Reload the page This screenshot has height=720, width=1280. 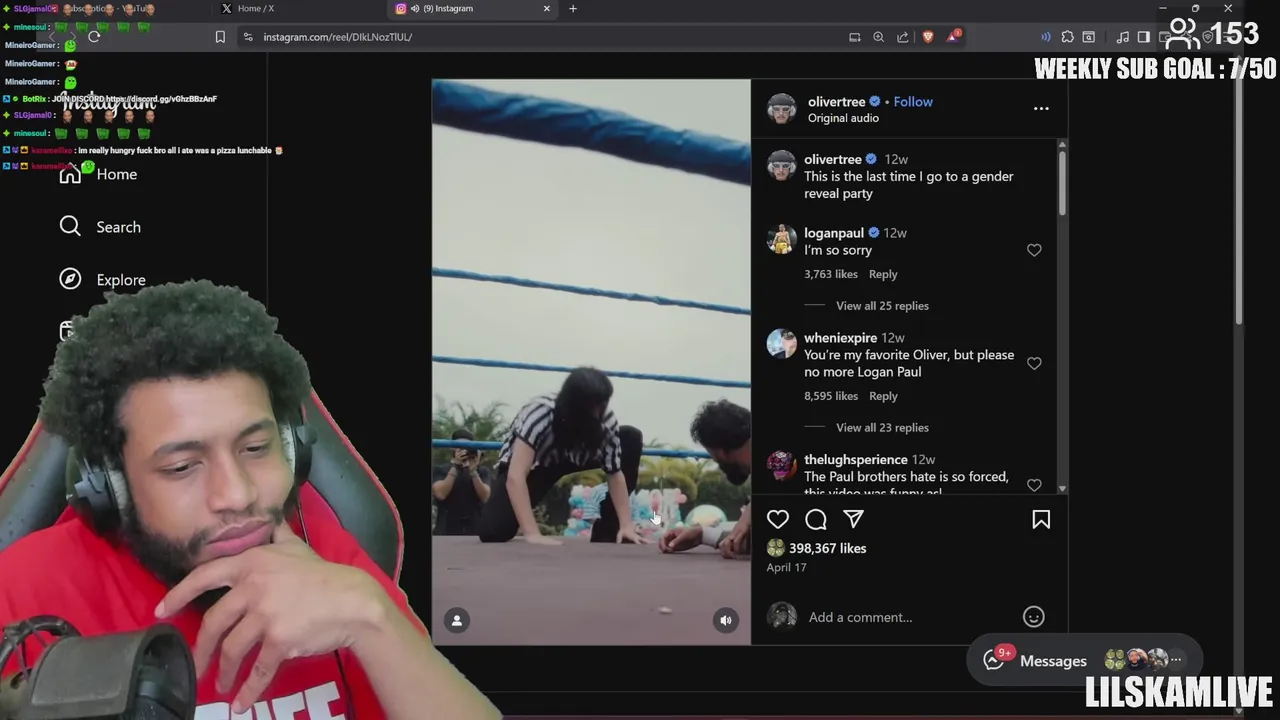click(x=94, y=37)
